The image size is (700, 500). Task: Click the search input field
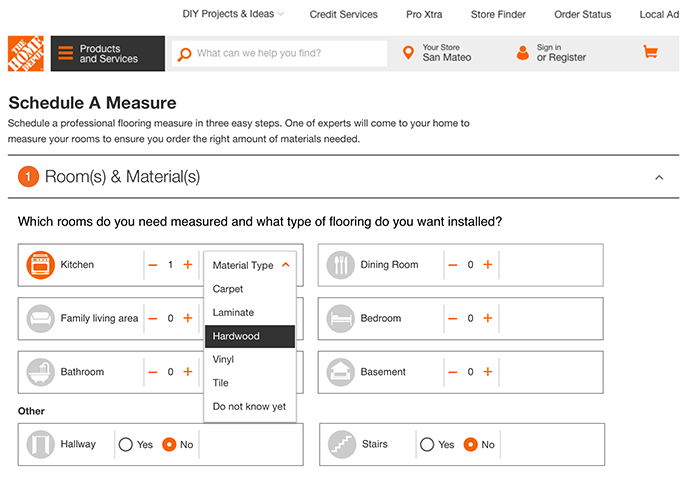pyautogui.click(x=279, y=54)
